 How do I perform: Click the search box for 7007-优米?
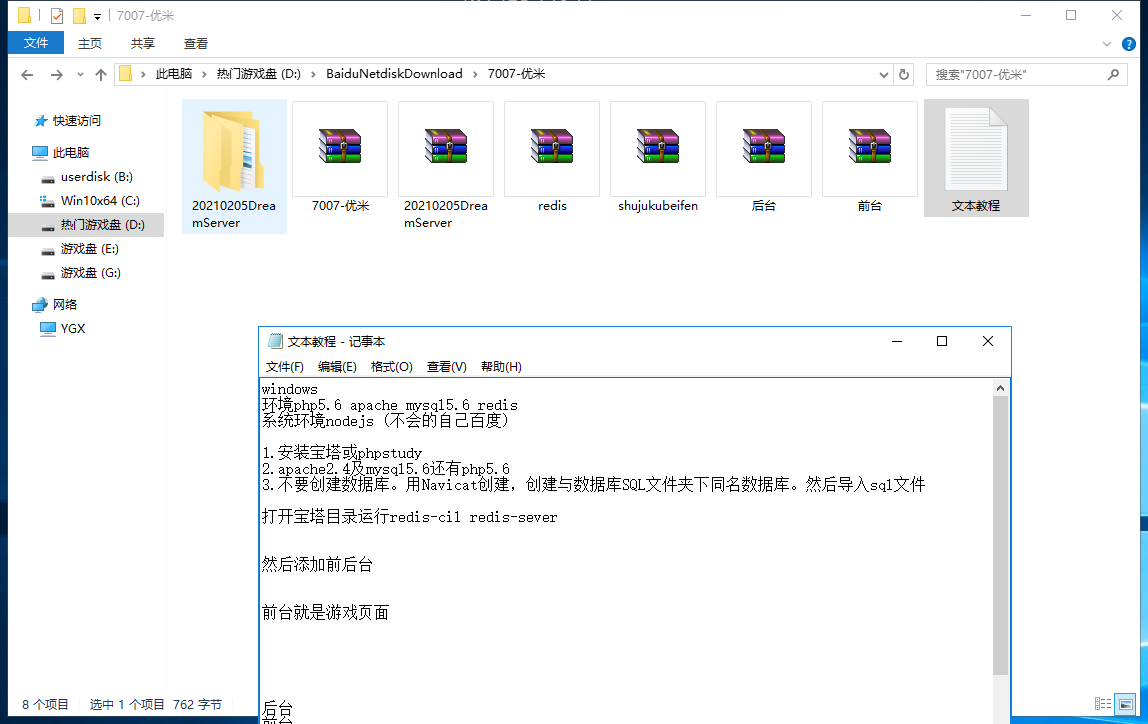pyautogui.click(x=1018, y=75)
